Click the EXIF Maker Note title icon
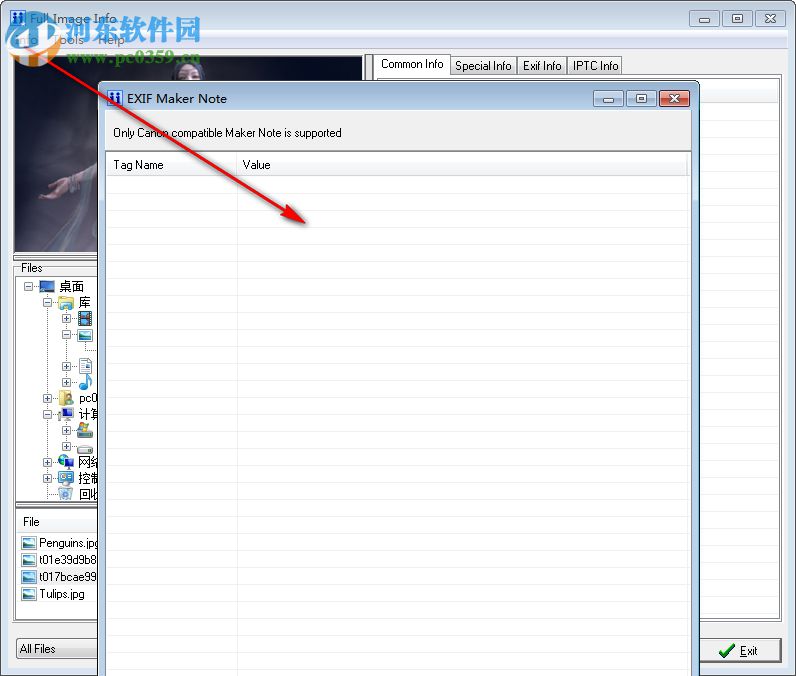This screenshot has height=676, width=796. pos(115,98)
